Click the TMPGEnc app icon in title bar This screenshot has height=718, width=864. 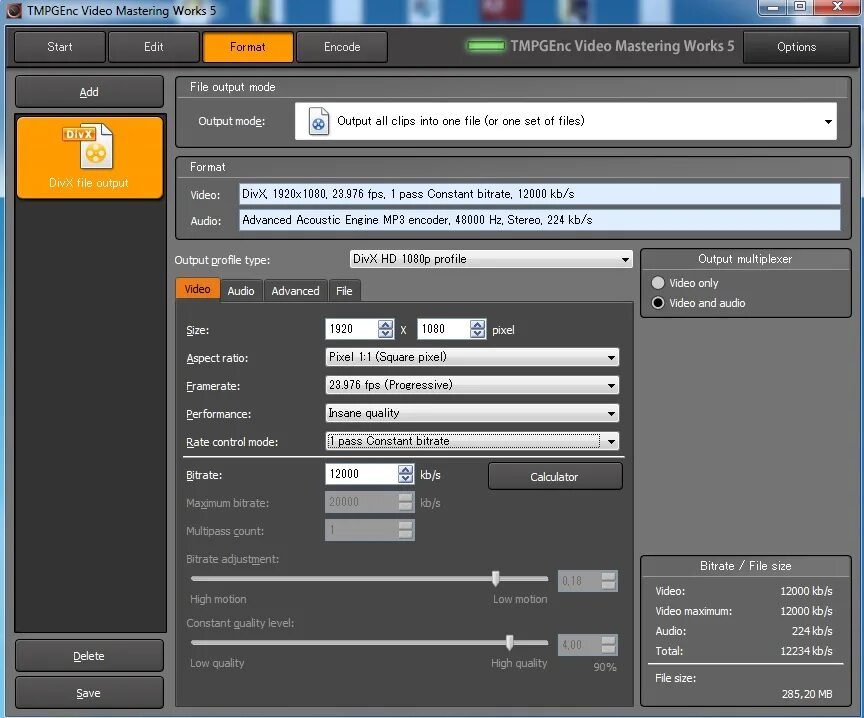[x=13, y=10]
